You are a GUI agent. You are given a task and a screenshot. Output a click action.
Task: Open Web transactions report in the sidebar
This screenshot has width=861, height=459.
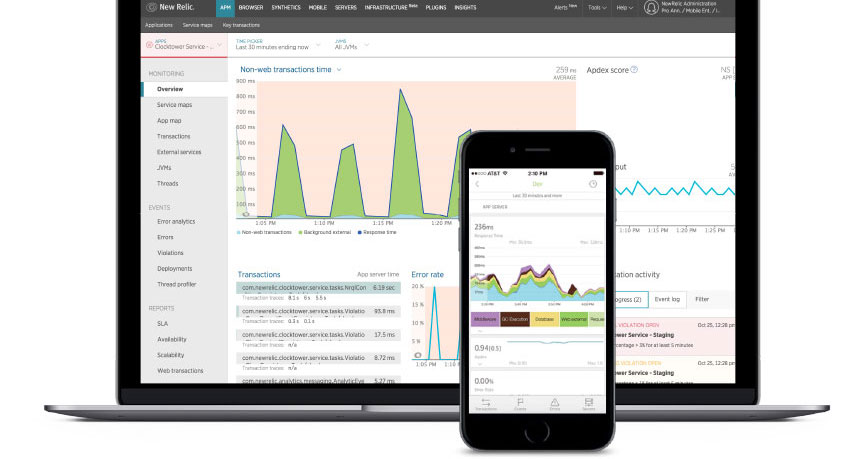(180, 371)
